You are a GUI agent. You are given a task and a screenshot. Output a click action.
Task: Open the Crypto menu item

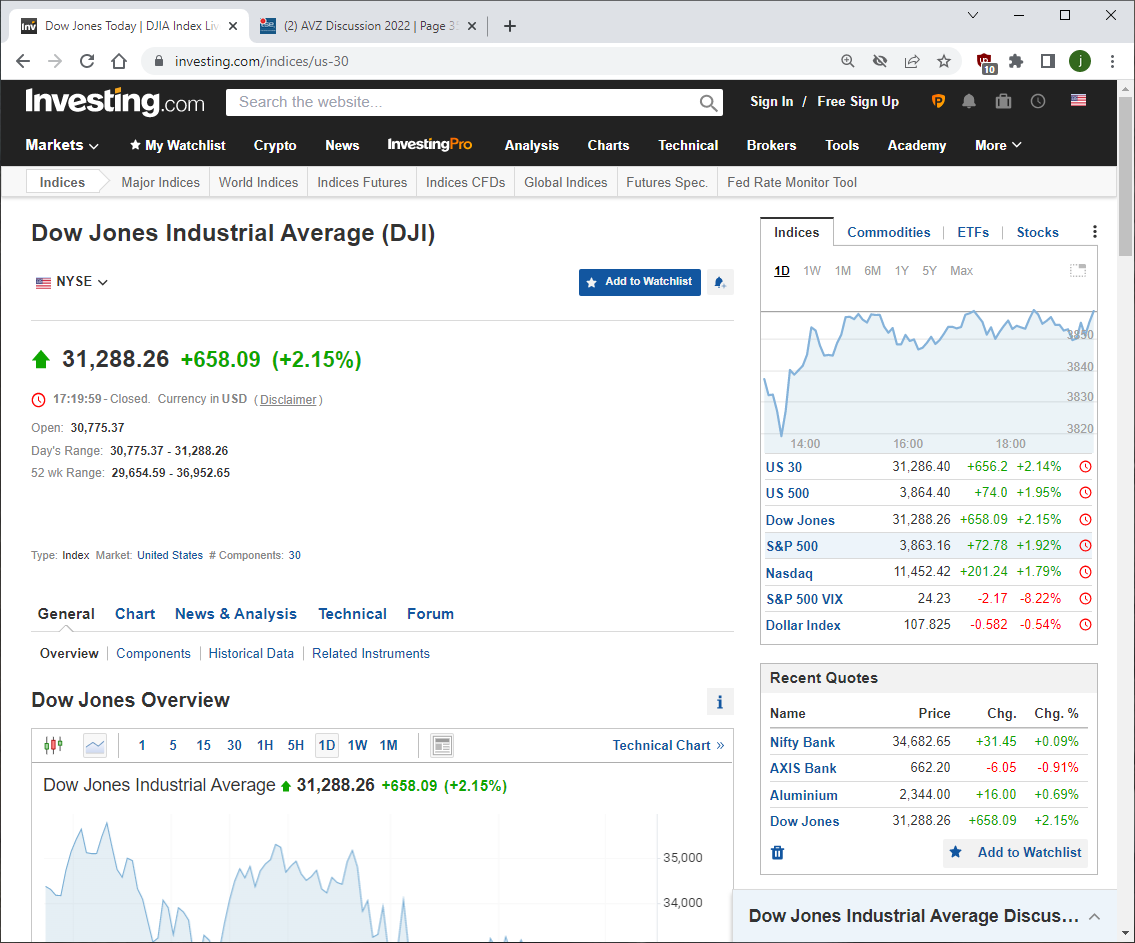tap(275, 145)
